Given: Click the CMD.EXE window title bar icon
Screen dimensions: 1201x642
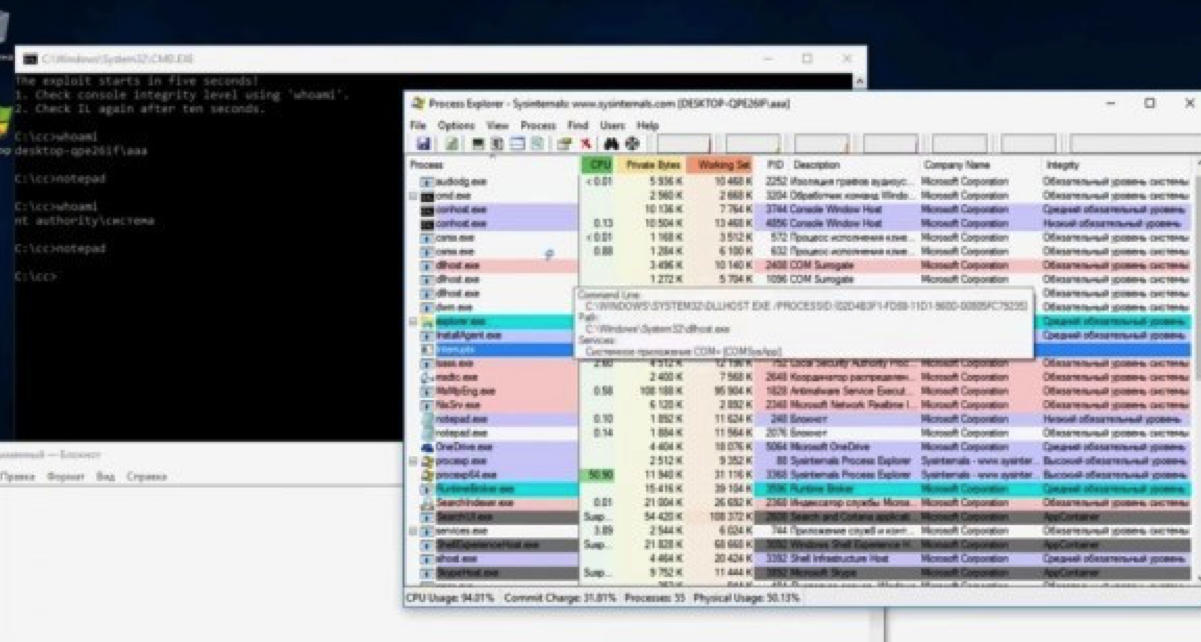Looking at the screenshot, I should pos(31,59).
